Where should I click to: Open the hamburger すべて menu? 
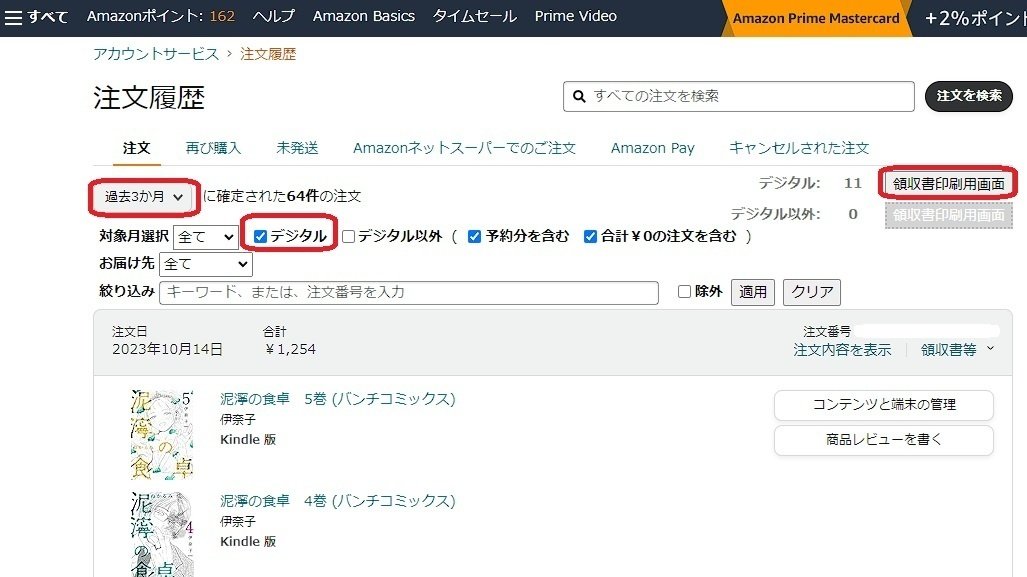36,16
